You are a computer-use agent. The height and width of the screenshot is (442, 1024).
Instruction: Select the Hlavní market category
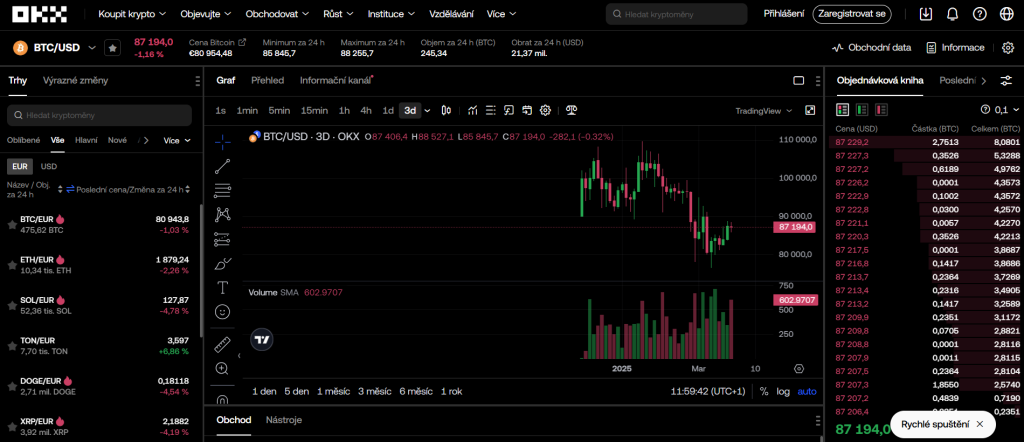(x=87, y=140)
